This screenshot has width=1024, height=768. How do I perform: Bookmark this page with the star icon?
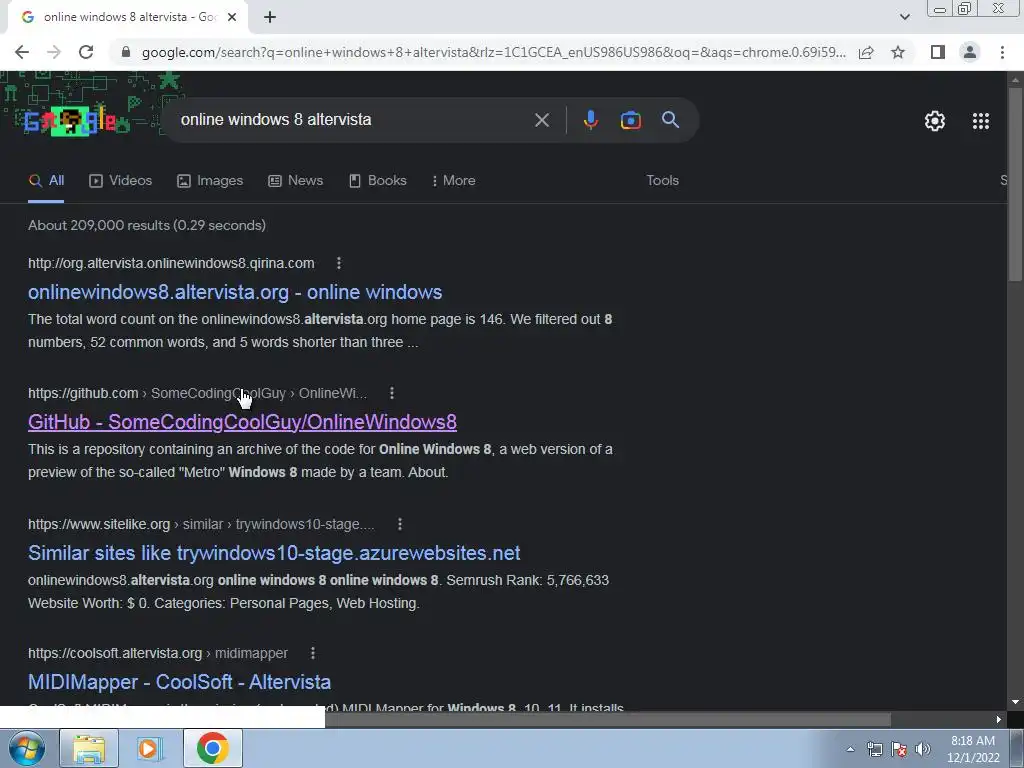point(898,52)
